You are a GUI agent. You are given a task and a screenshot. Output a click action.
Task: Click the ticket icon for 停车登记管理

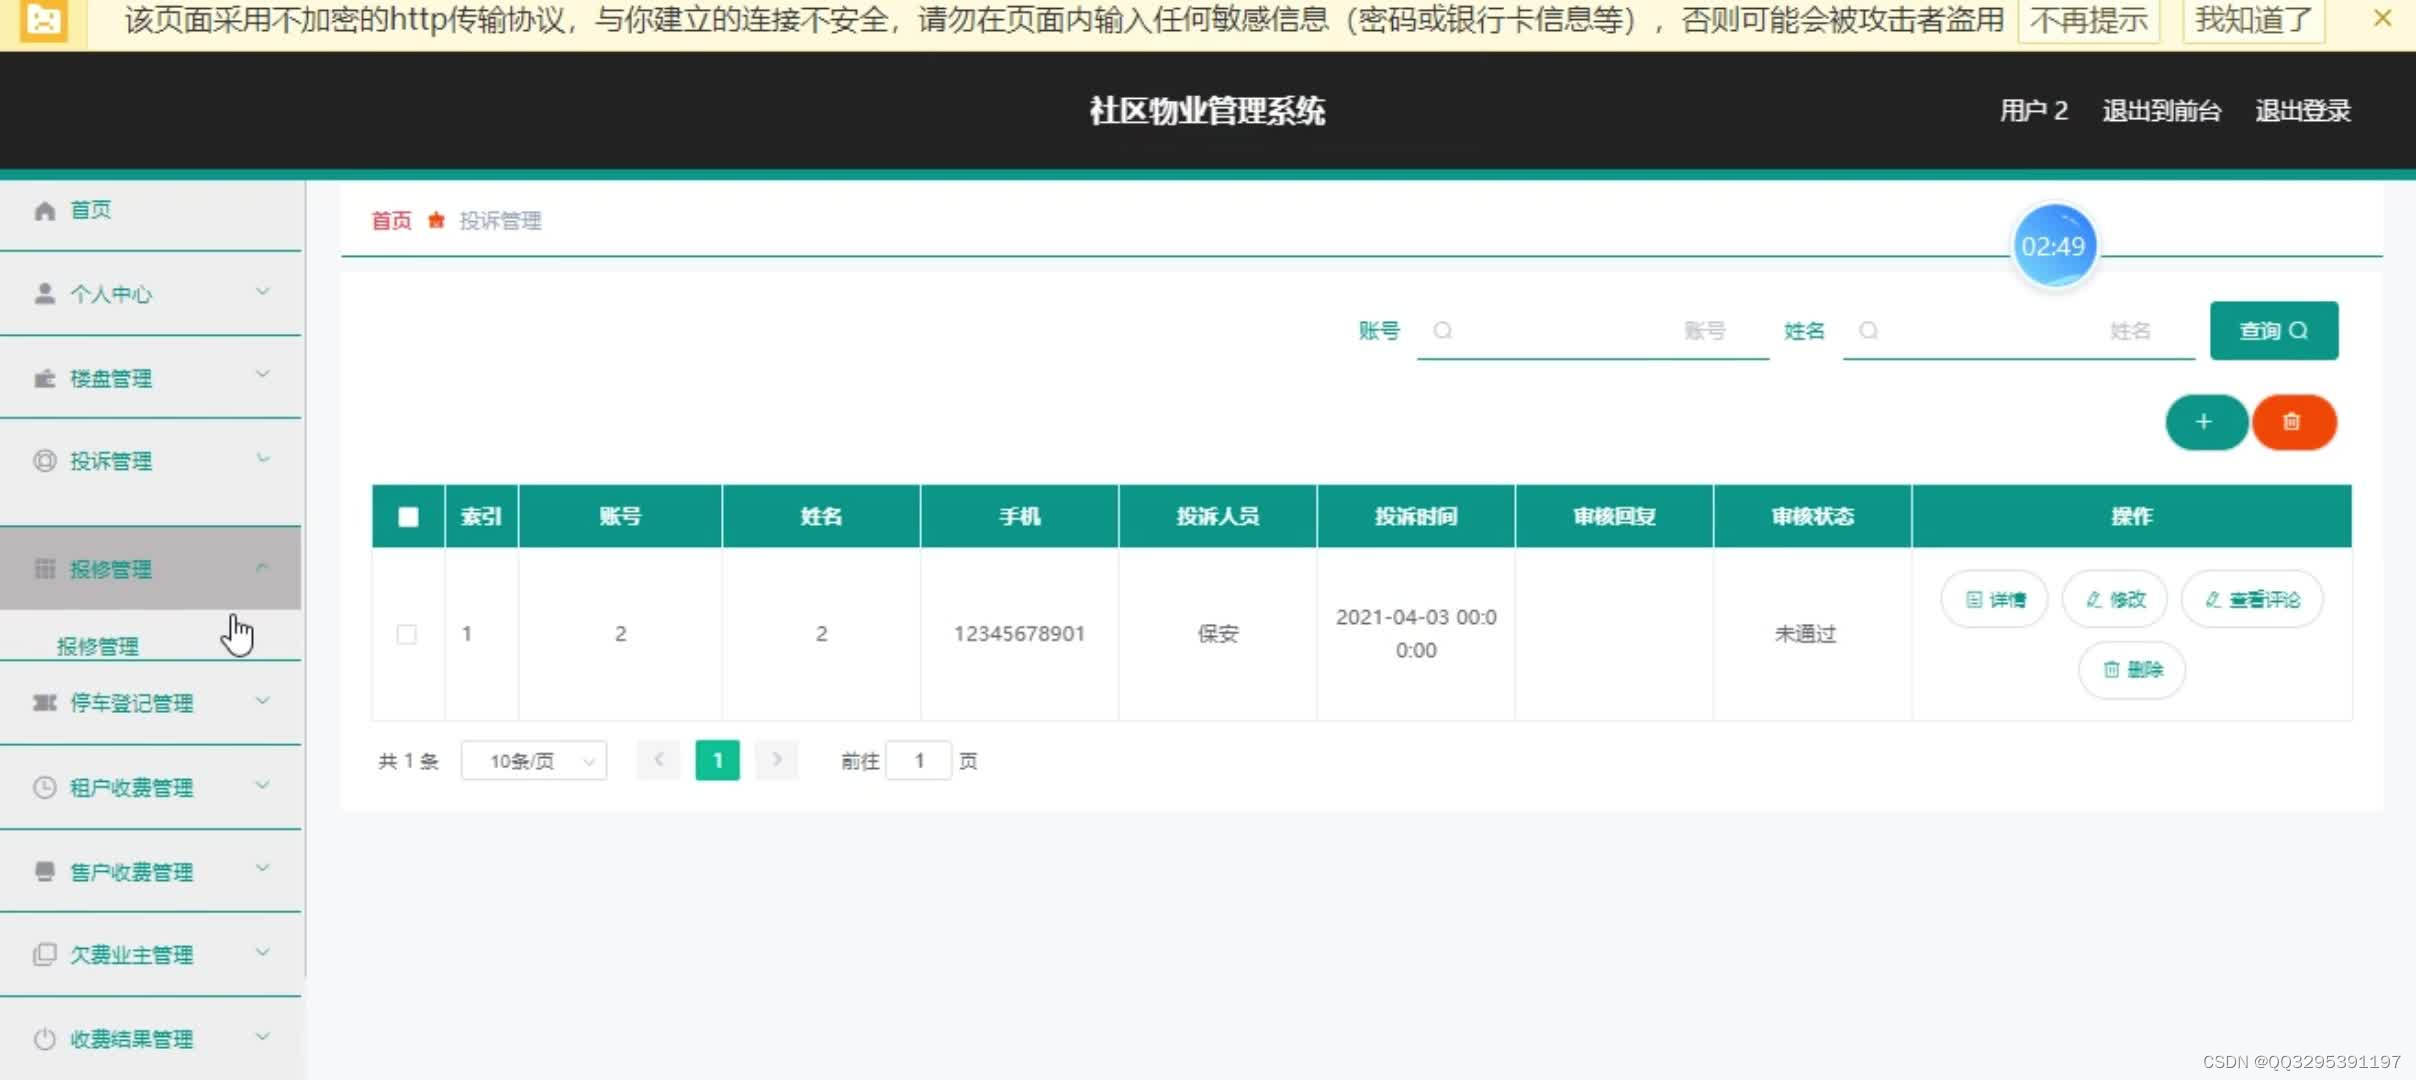44,703
